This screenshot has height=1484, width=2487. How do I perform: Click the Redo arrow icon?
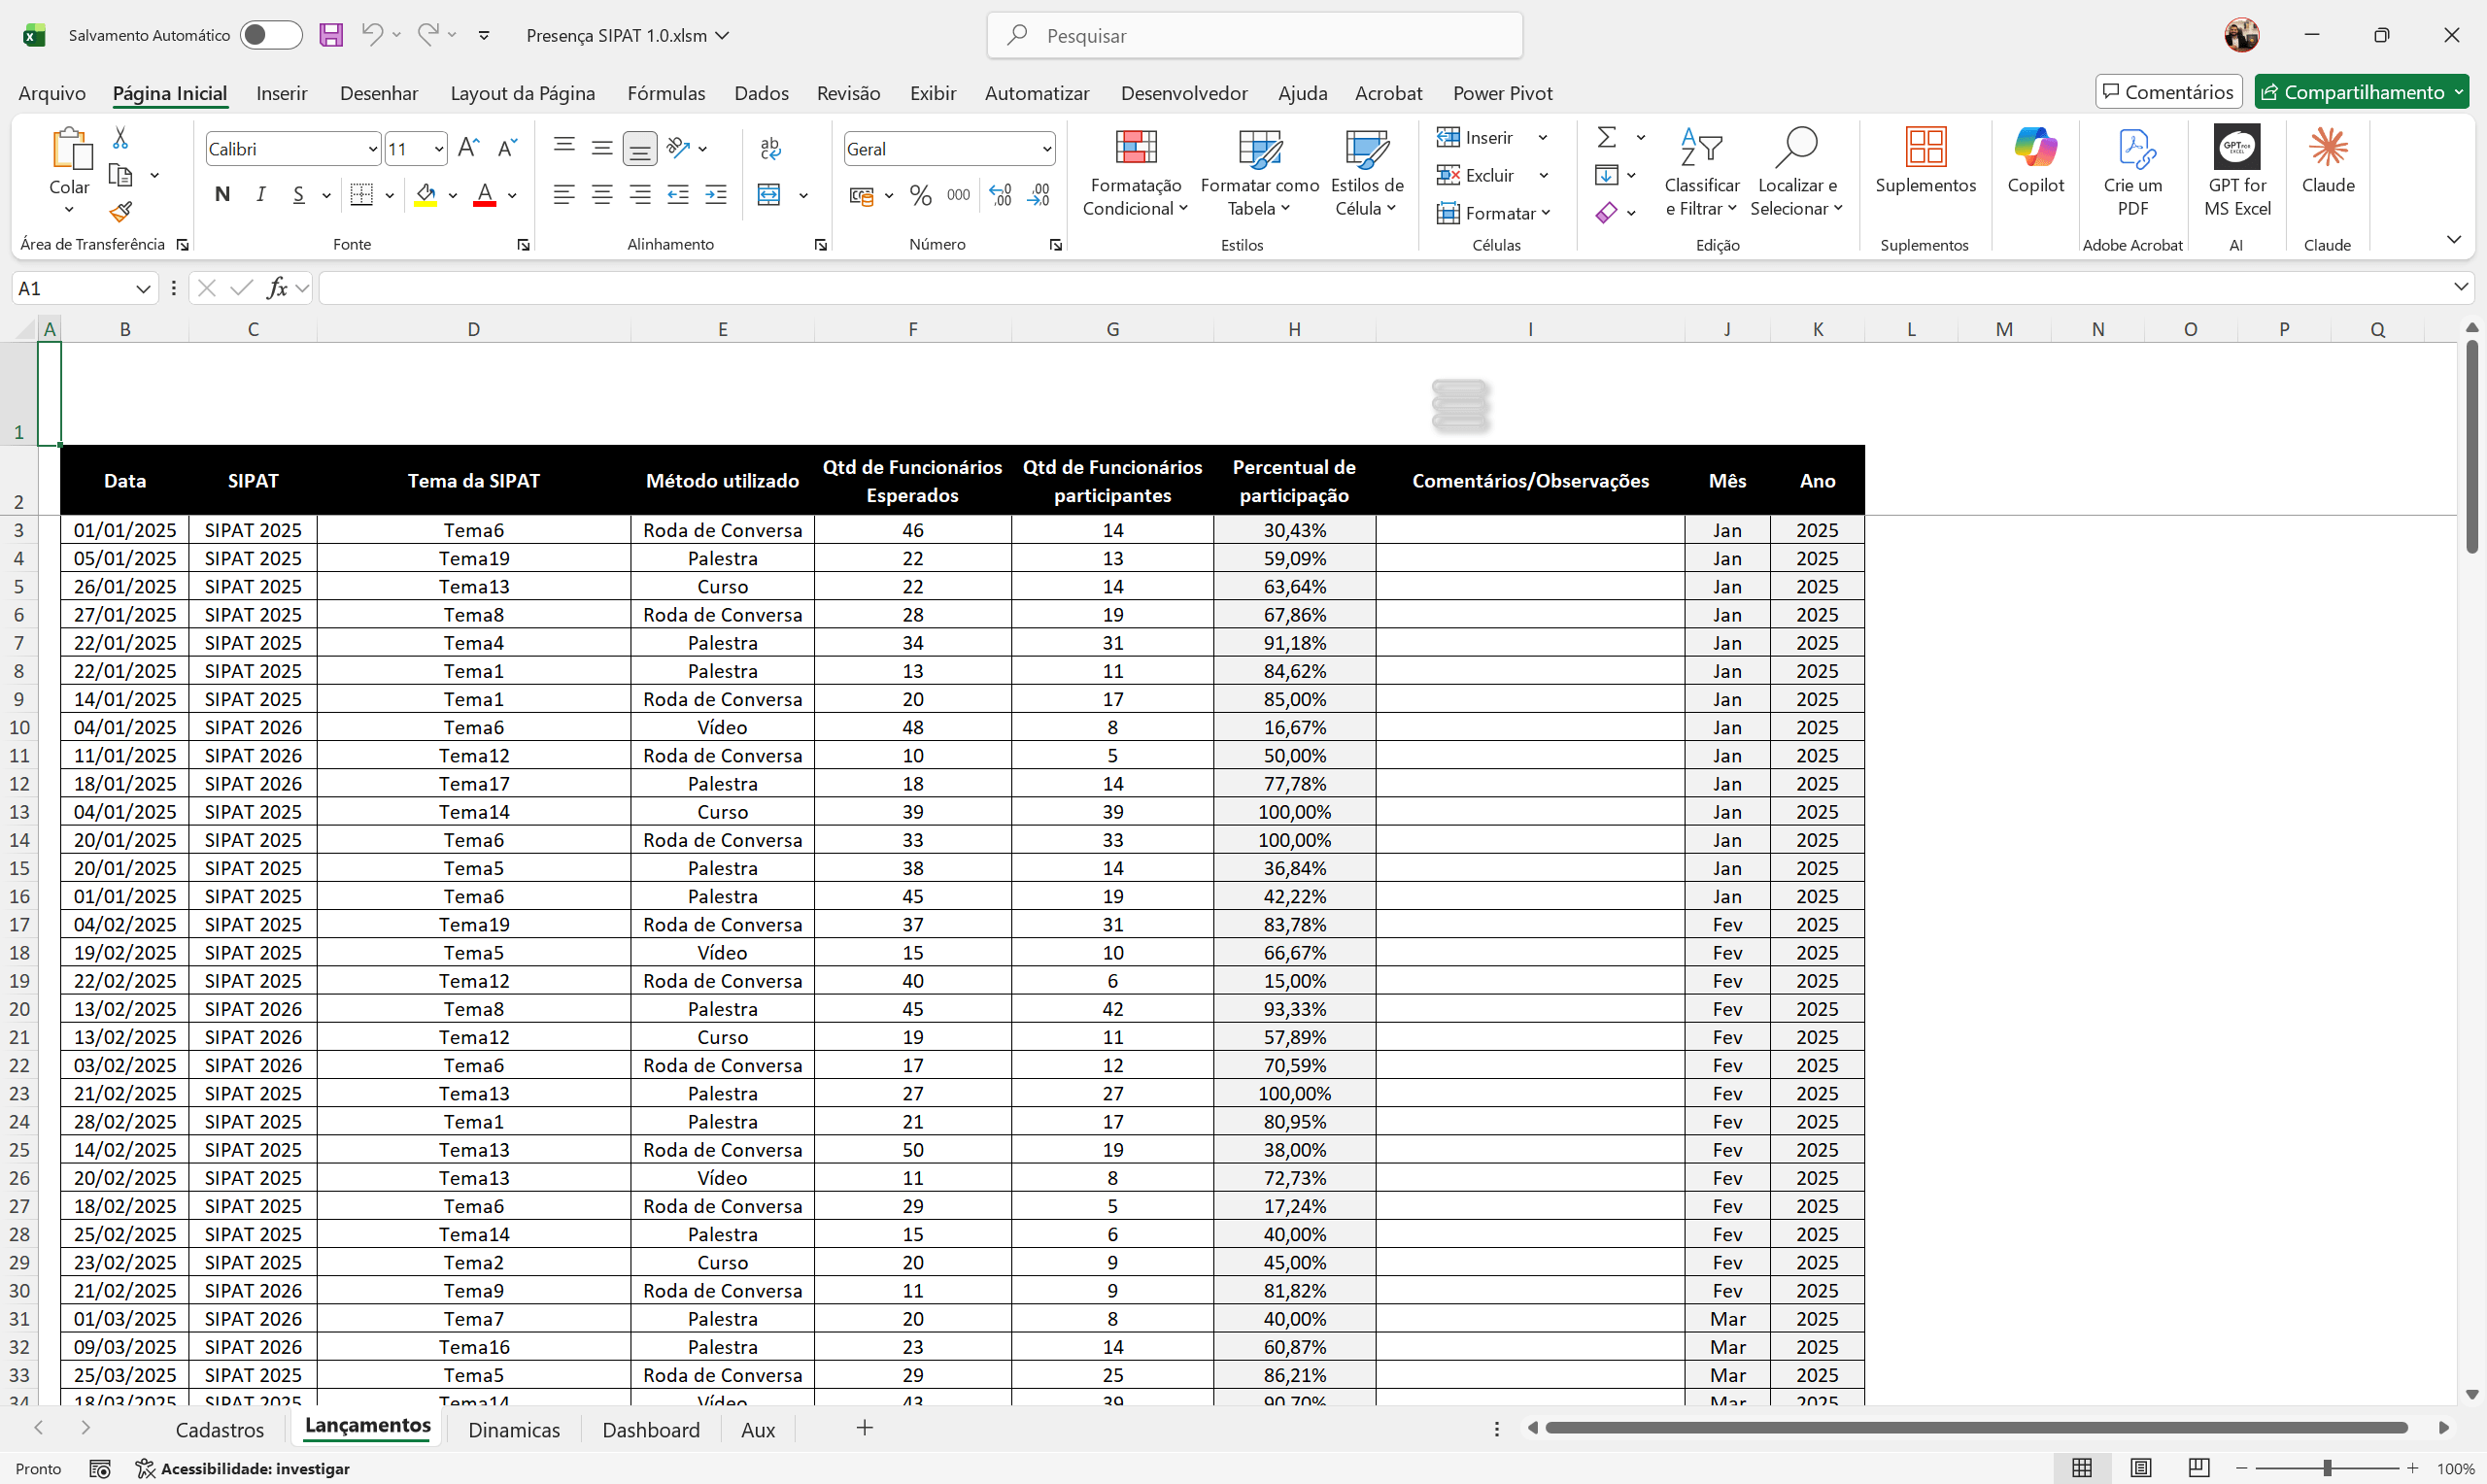coord(428,34)
